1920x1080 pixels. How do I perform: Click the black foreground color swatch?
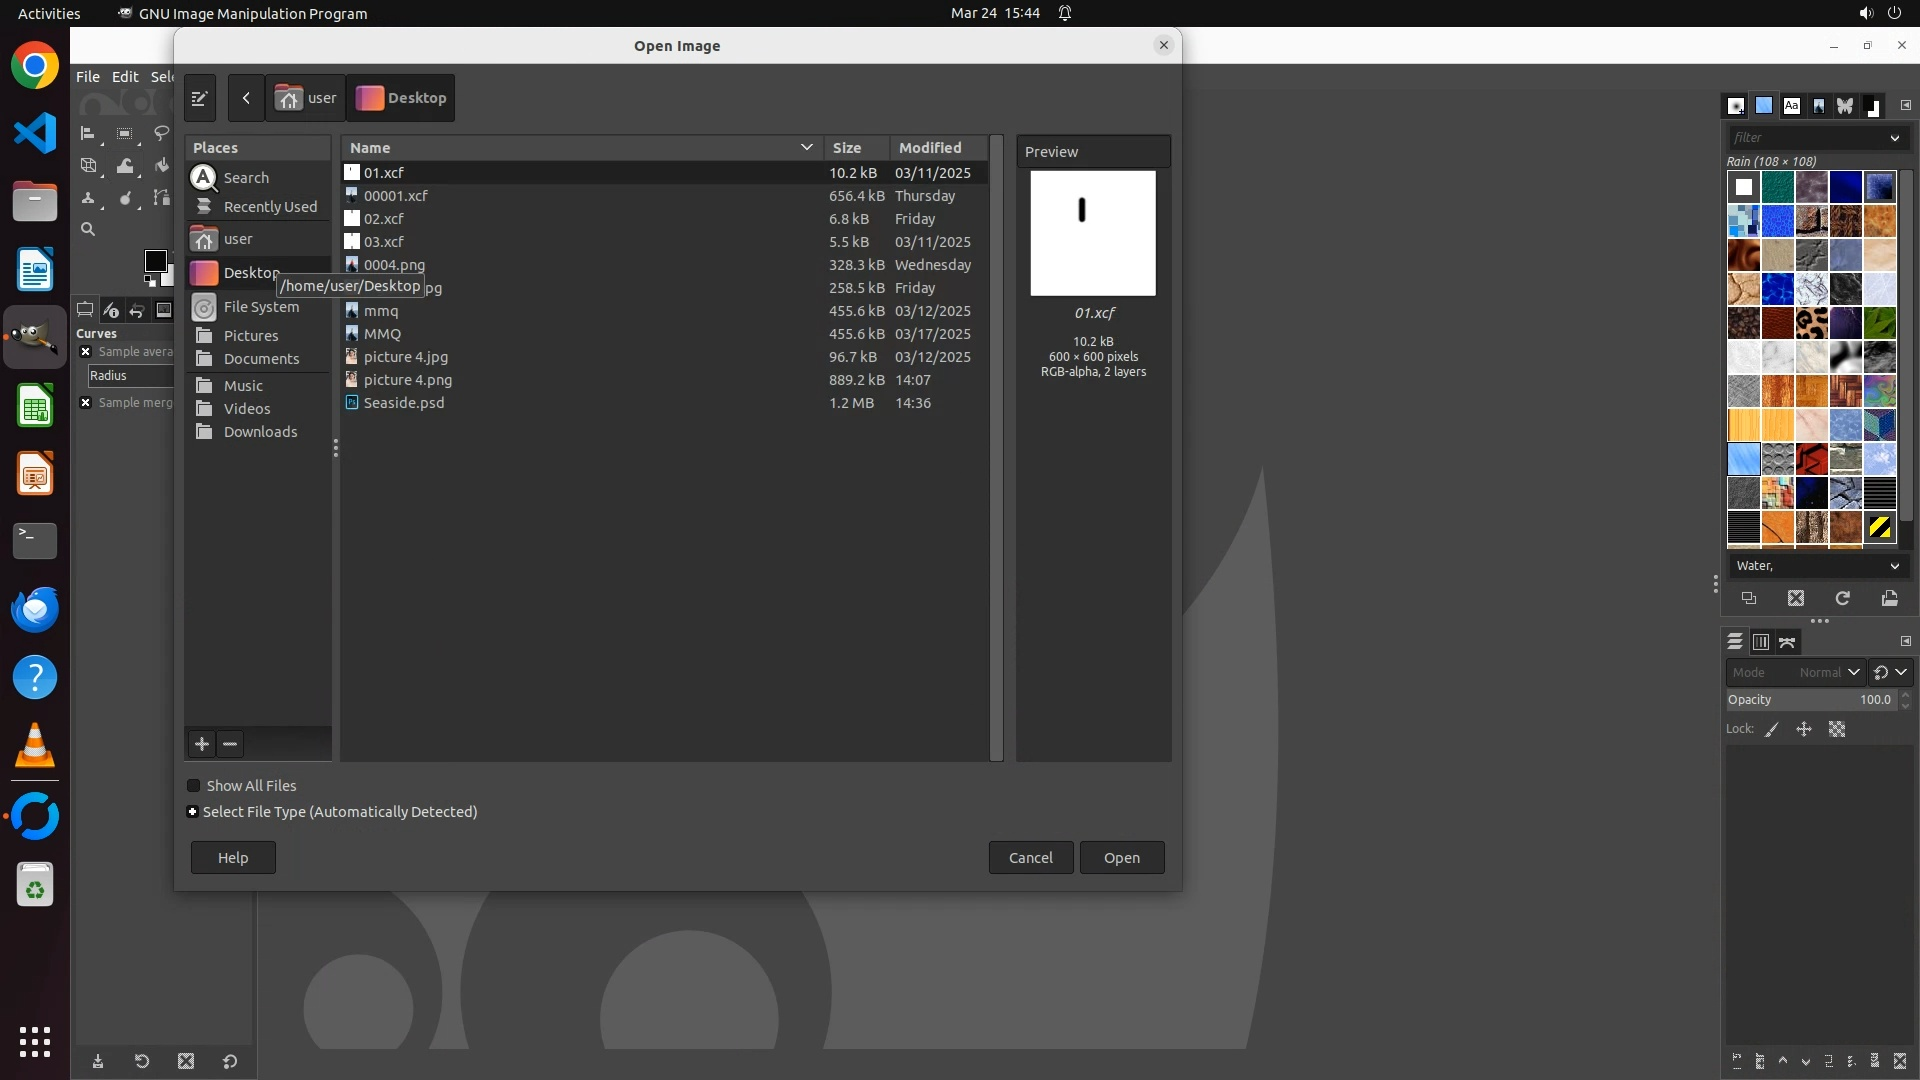pos(154,261)
